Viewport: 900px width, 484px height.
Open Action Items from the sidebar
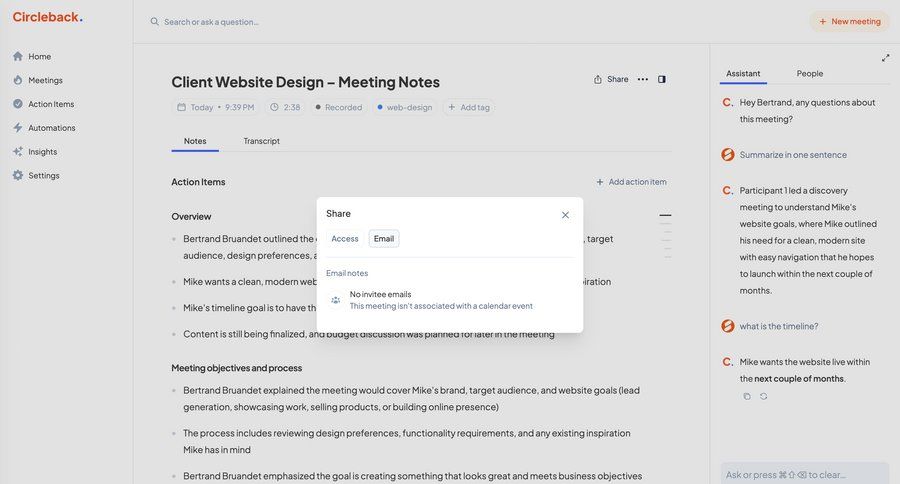(50, 104)
